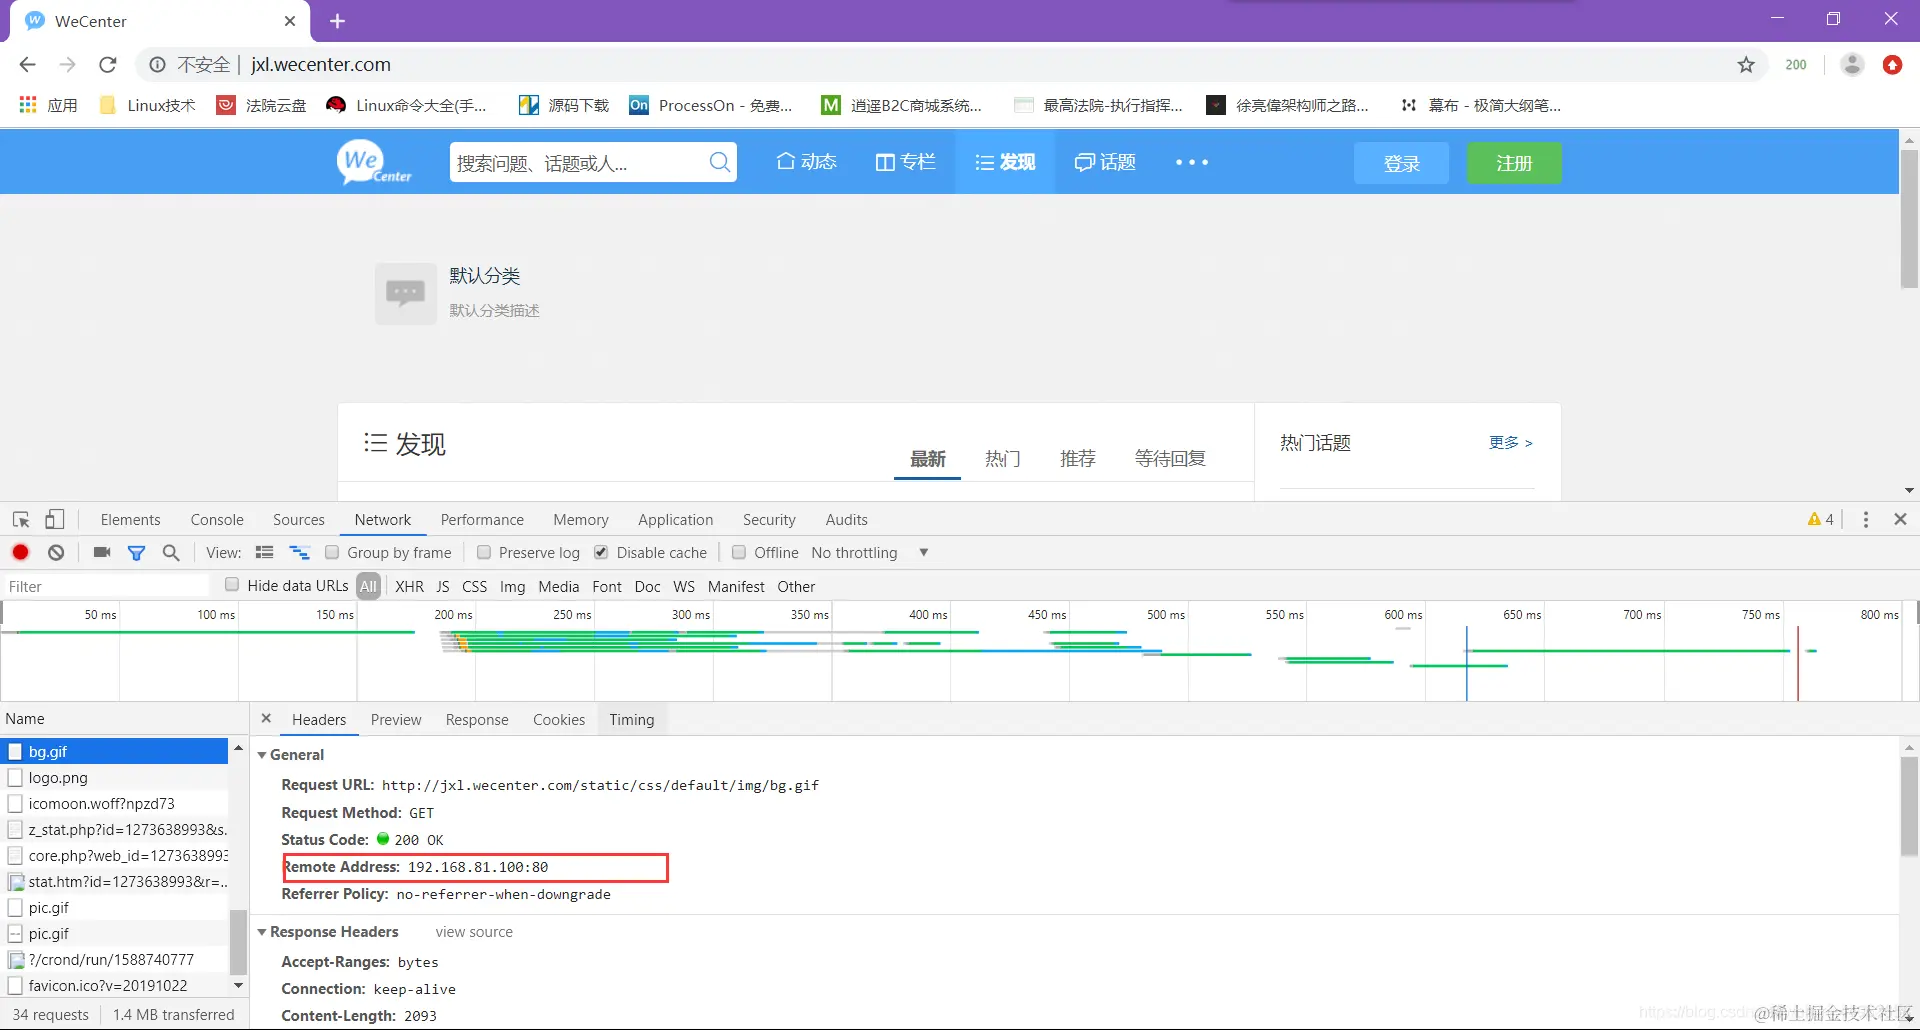Collapse the Response Headers section
Image resolution: width=1920 pixels, height=1030 pixels.
tap(262, 932)
